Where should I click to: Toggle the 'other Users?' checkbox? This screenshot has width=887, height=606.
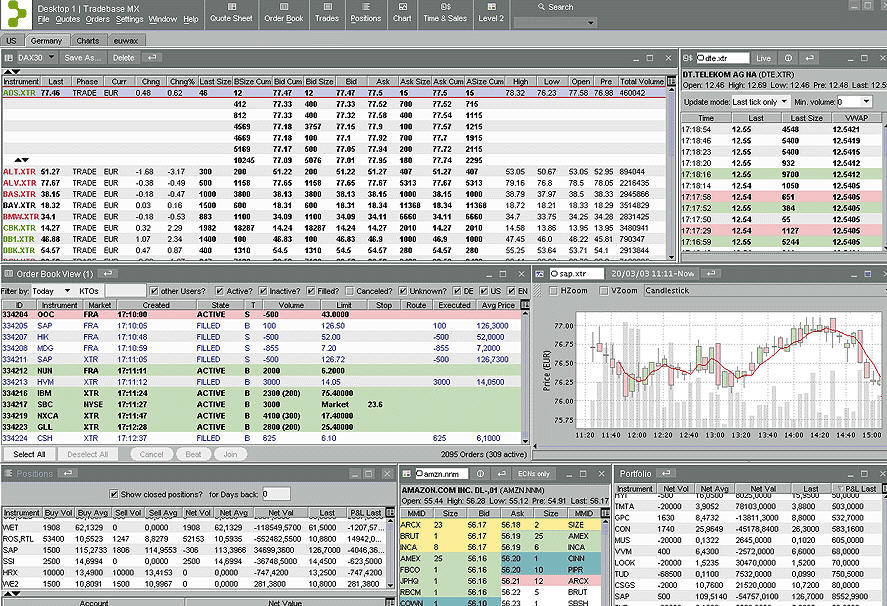(154, 291)
